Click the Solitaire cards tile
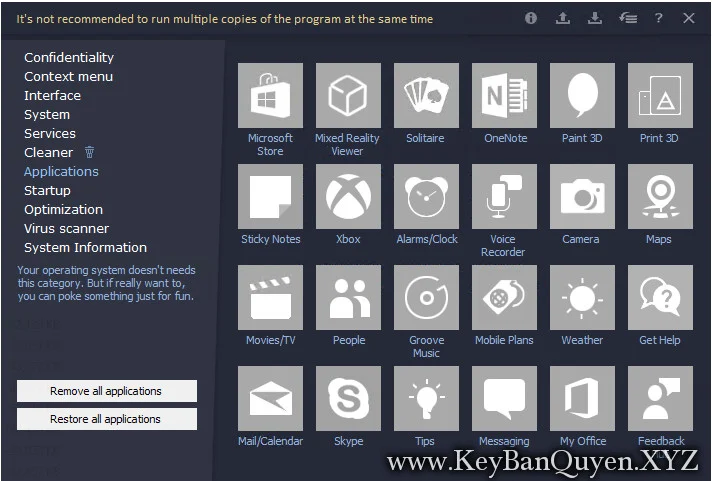Image resolution: width=712 pixels, height=481 pixels. 426,95
